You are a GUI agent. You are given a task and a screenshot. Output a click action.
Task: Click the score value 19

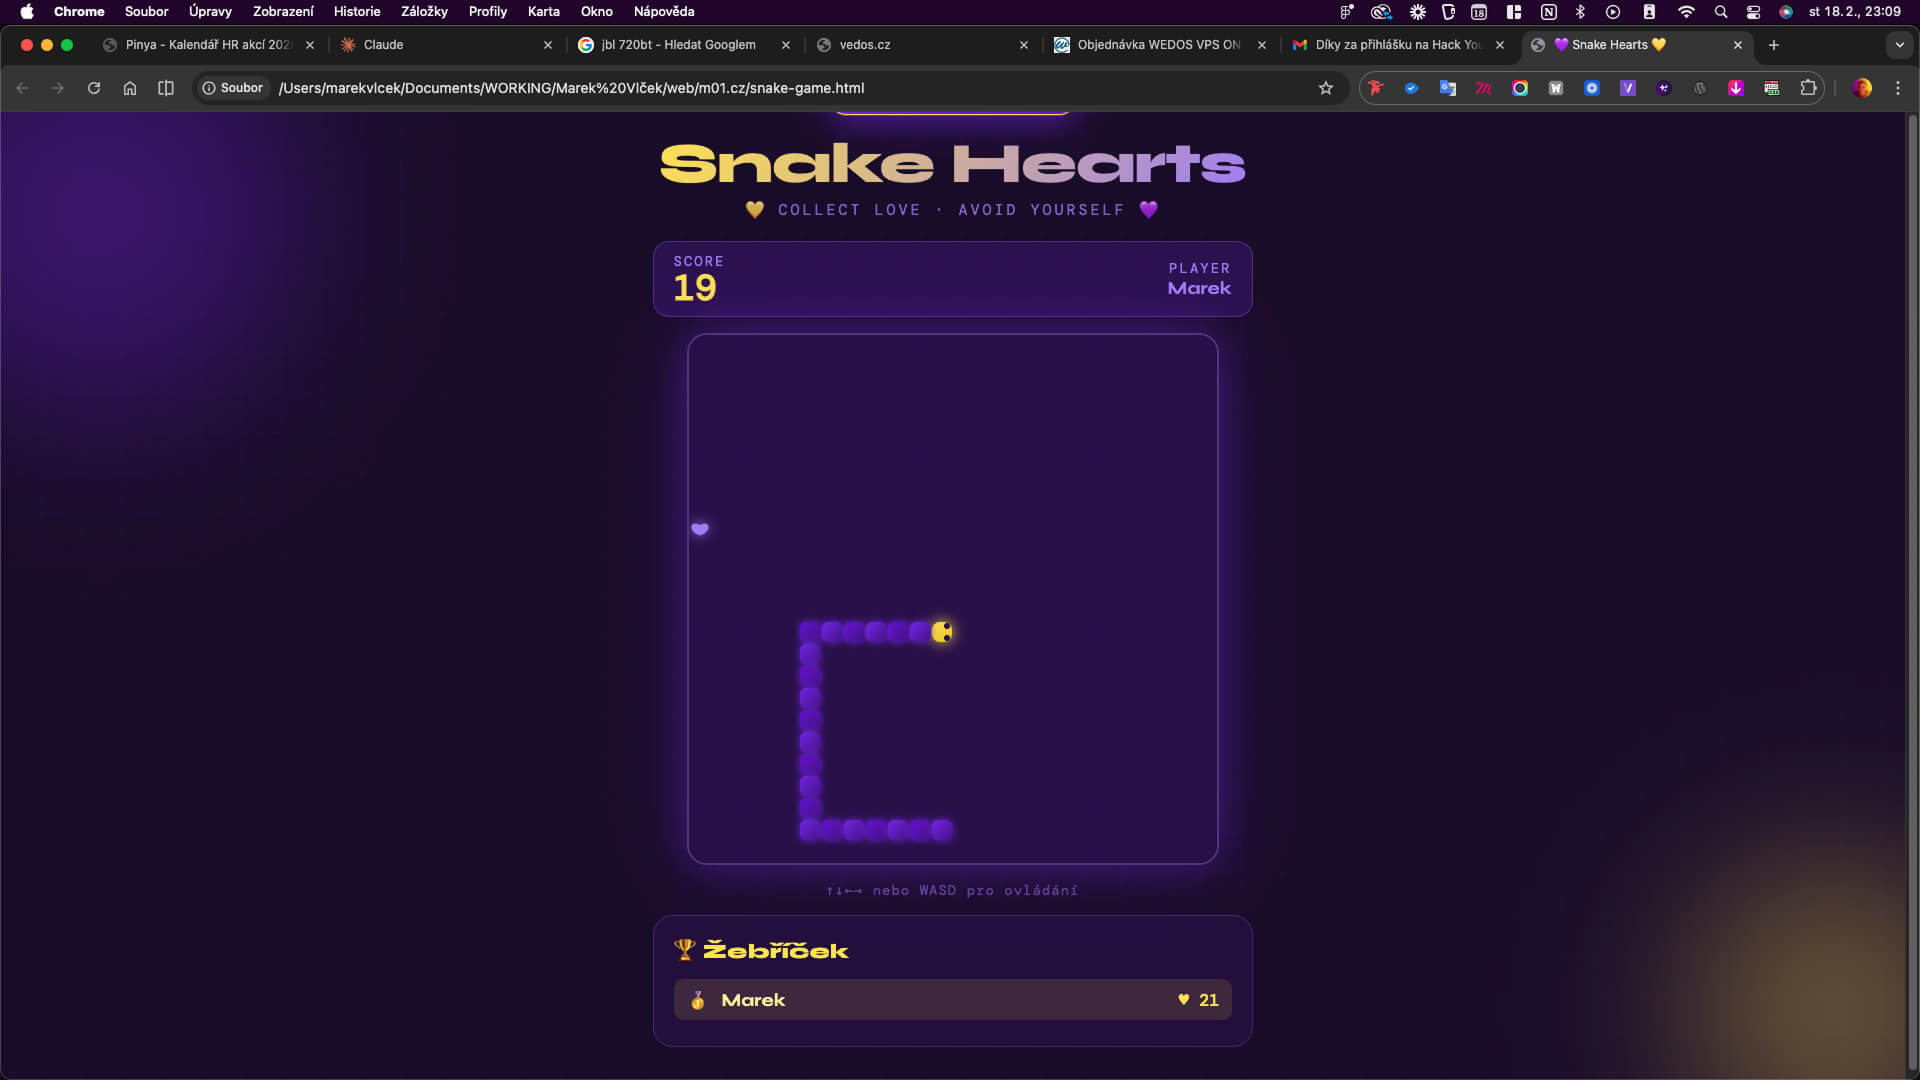coord(695,288)
